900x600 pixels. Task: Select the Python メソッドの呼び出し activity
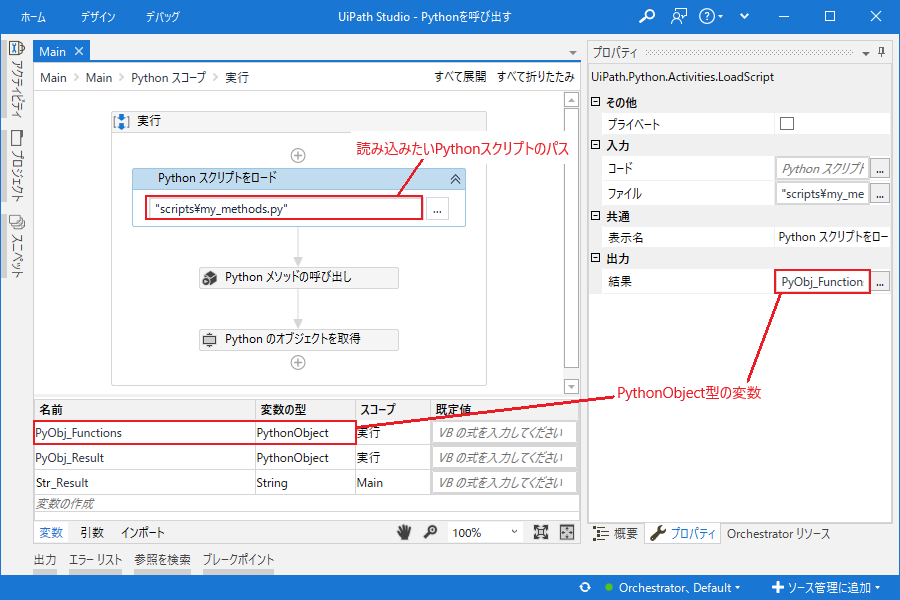tap(298, 278)
